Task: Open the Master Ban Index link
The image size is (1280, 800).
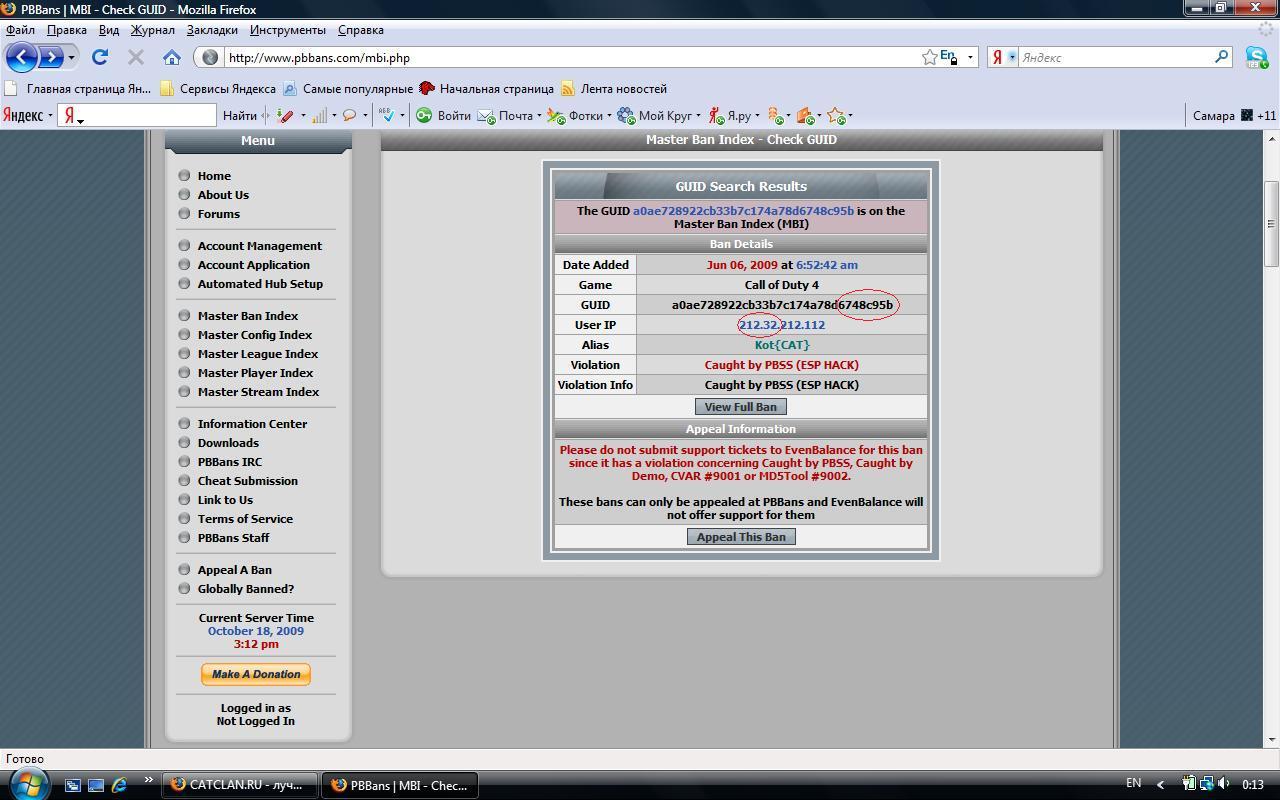Action: pyautogui.click(x=248, y=316)
